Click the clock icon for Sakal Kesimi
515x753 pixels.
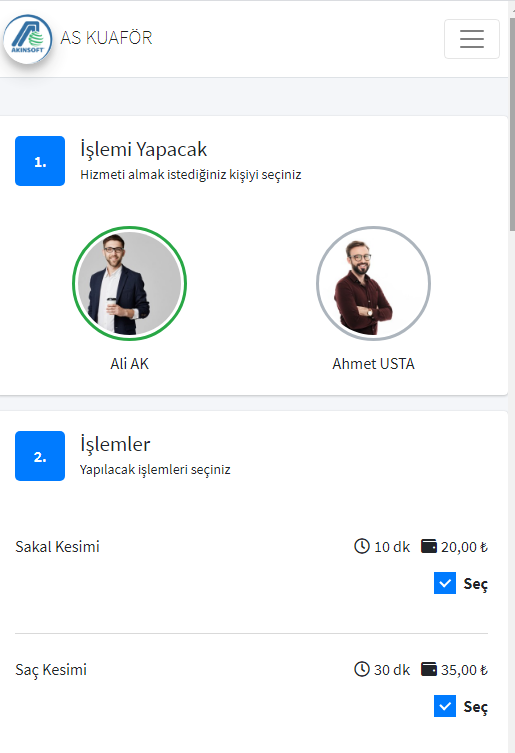pyautogui.click(x=362, y=546)
